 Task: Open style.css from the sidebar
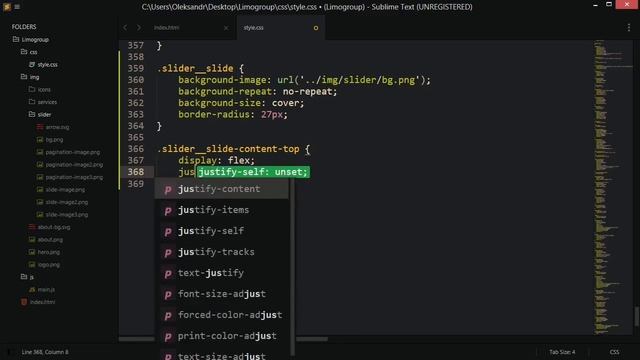[x=47, y=64]
